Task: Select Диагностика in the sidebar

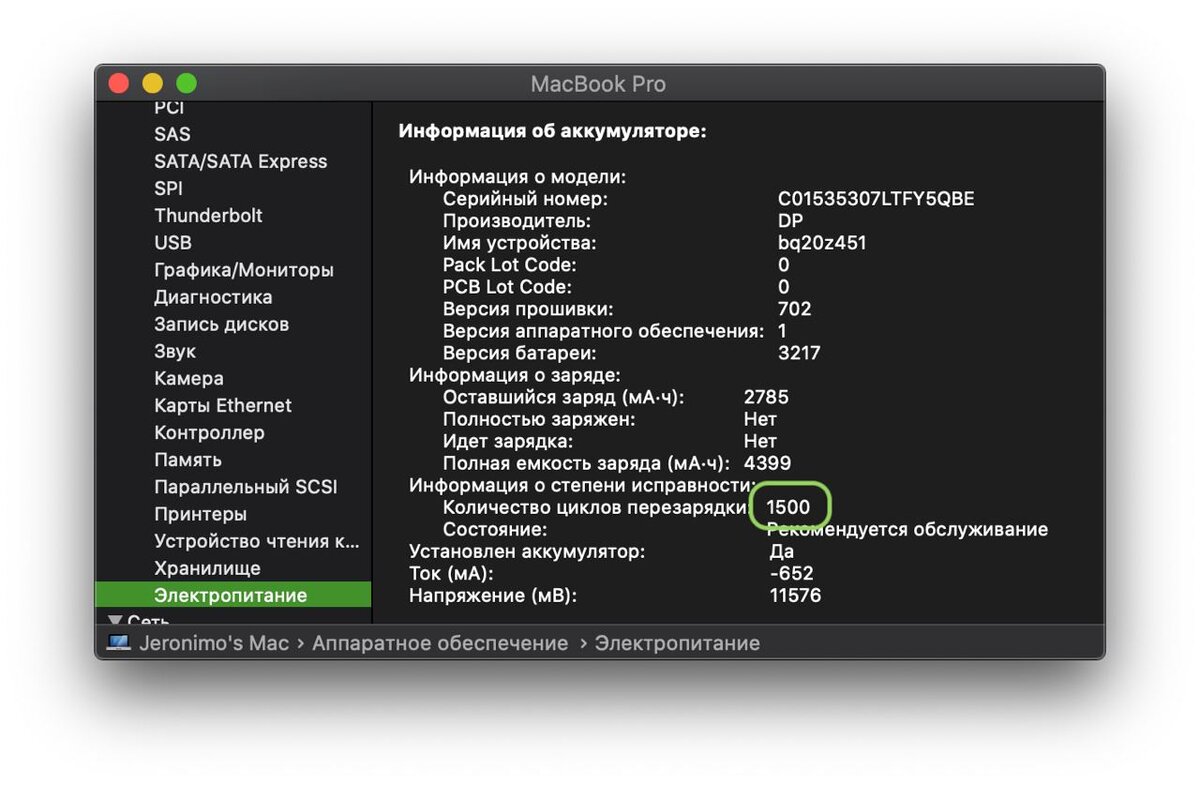Action: [213, 297]
